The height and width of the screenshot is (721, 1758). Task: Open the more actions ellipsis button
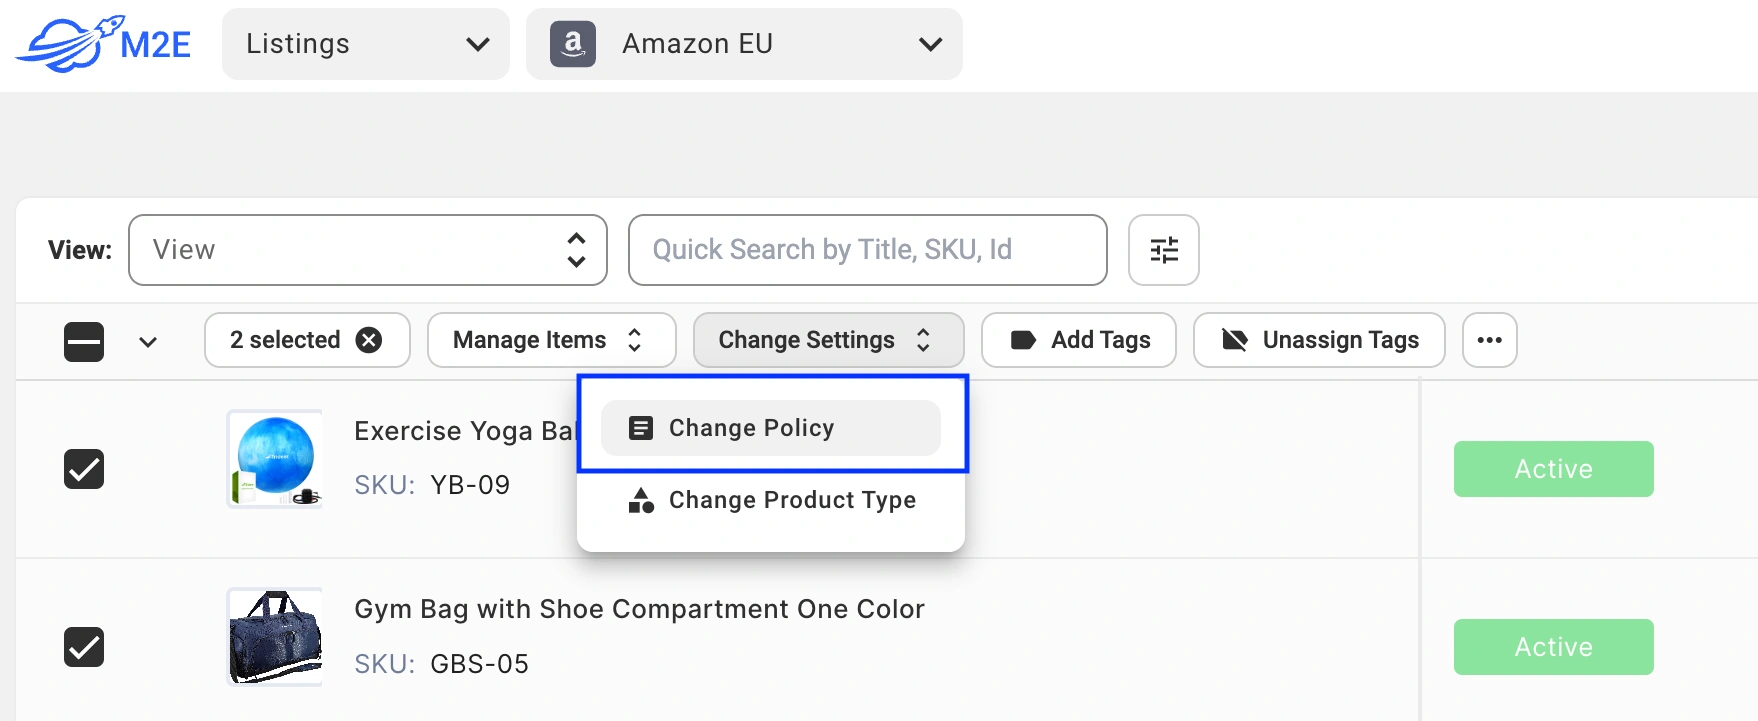click(x=1489, y=340)
